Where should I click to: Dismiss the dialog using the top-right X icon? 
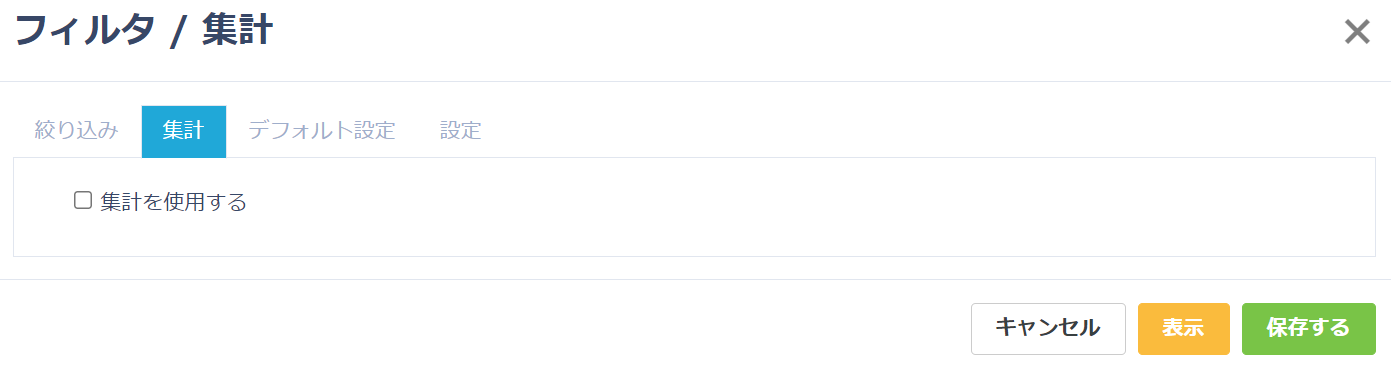[x=1356, y=32]
